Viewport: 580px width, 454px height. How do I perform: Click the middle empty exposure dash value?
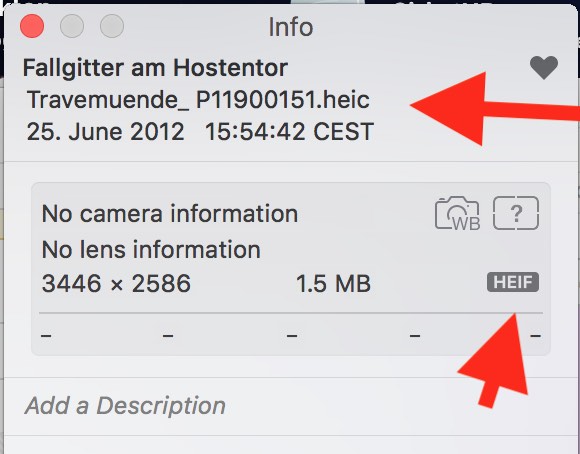coord(292,336)
